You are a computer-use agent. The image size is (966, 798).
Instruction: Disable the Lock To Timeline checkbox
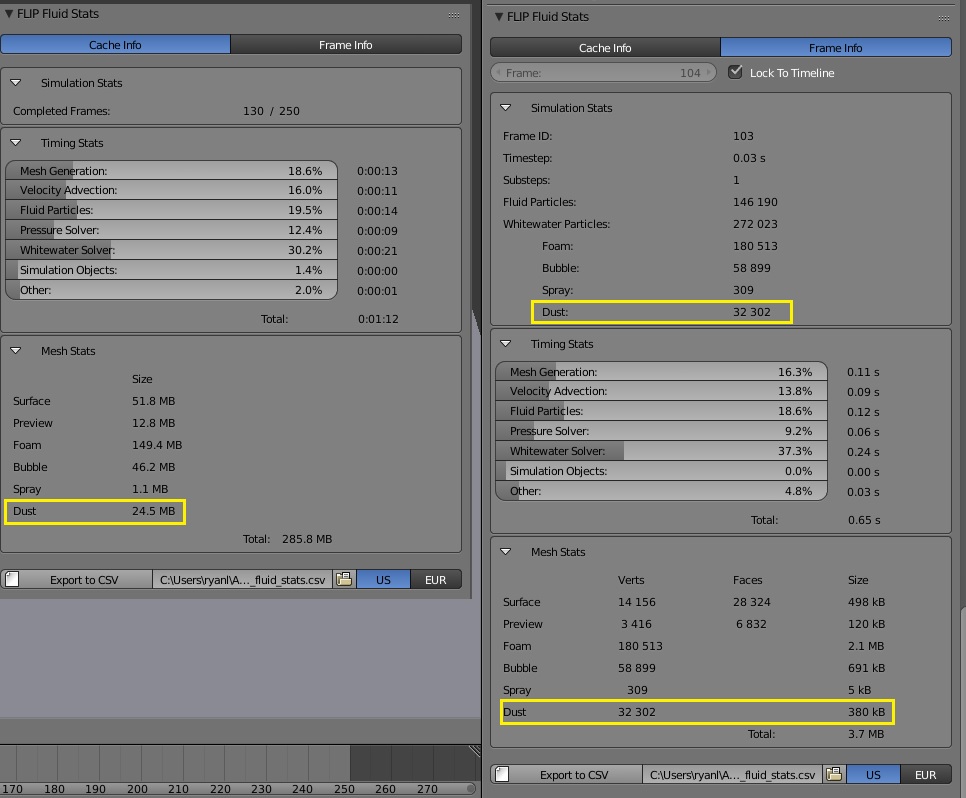coord(737,72)
